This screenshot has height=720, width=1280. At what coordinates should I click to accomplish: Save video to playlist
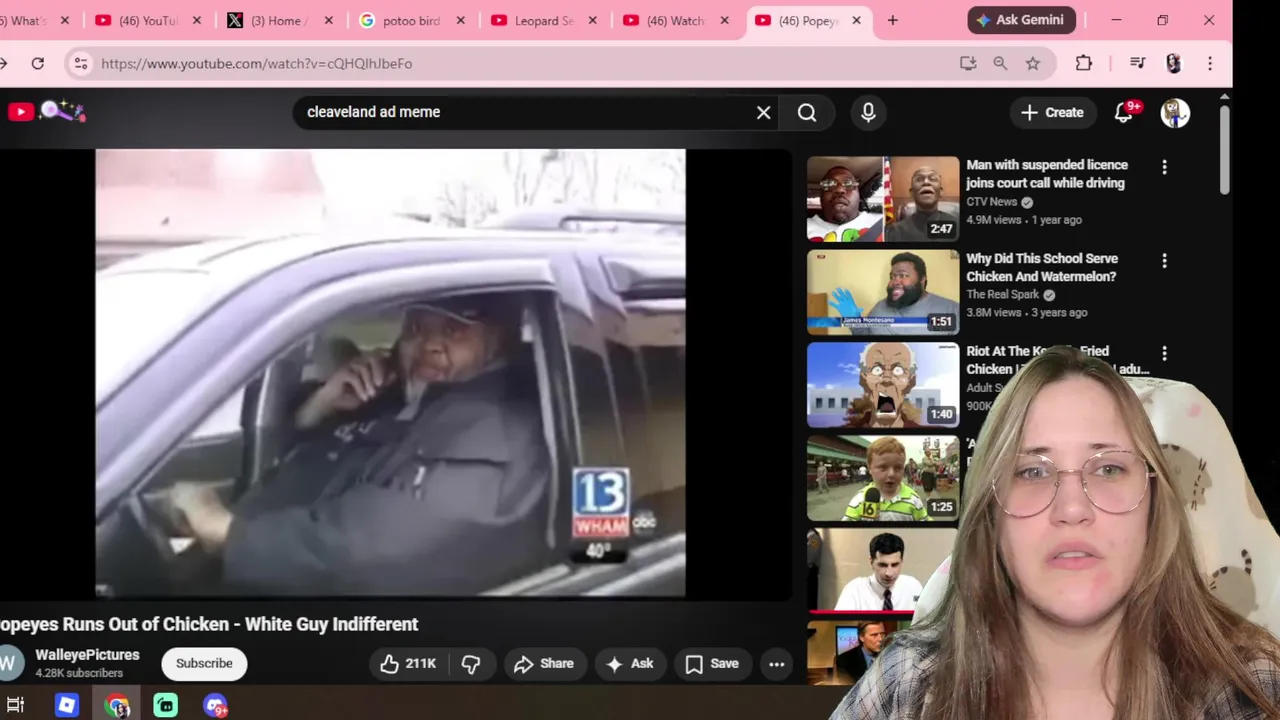(x=712, y=663)
